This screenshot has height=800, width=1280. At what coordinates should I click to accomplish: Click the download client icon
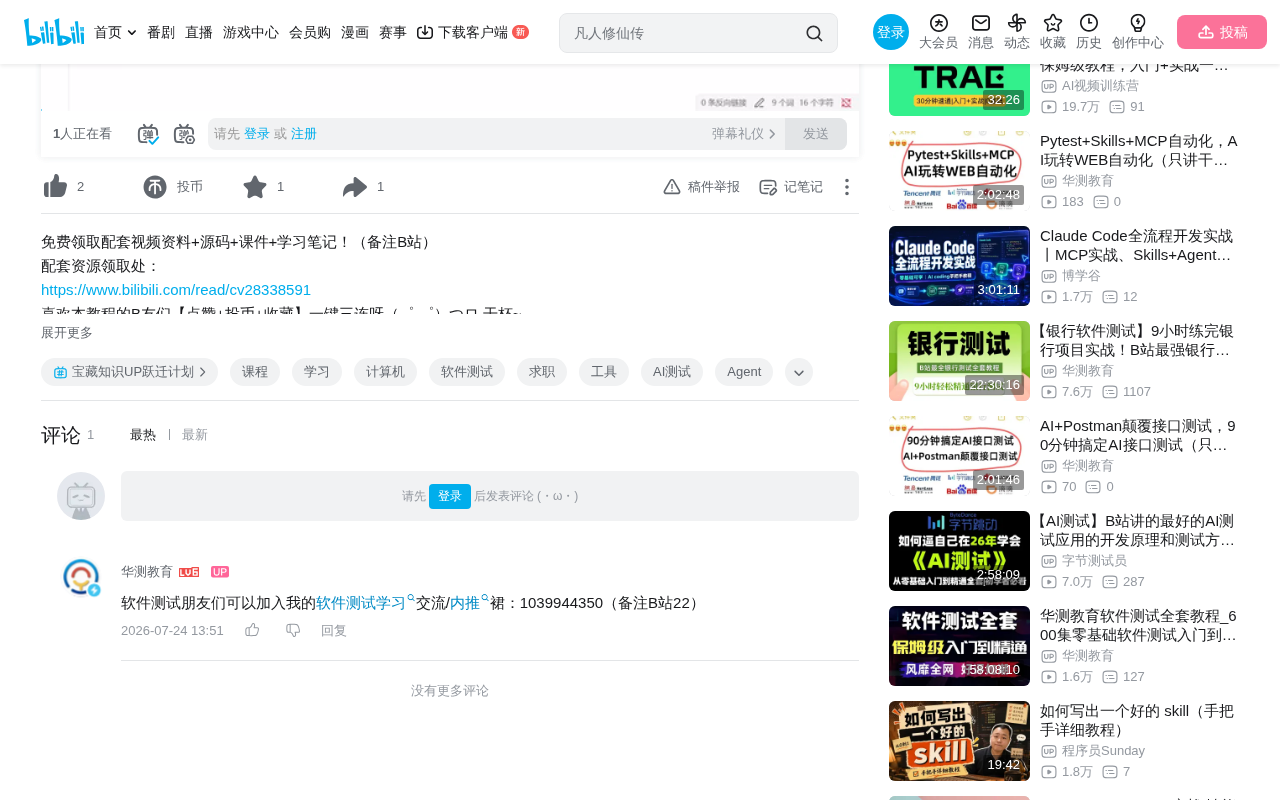pos(425,32)
